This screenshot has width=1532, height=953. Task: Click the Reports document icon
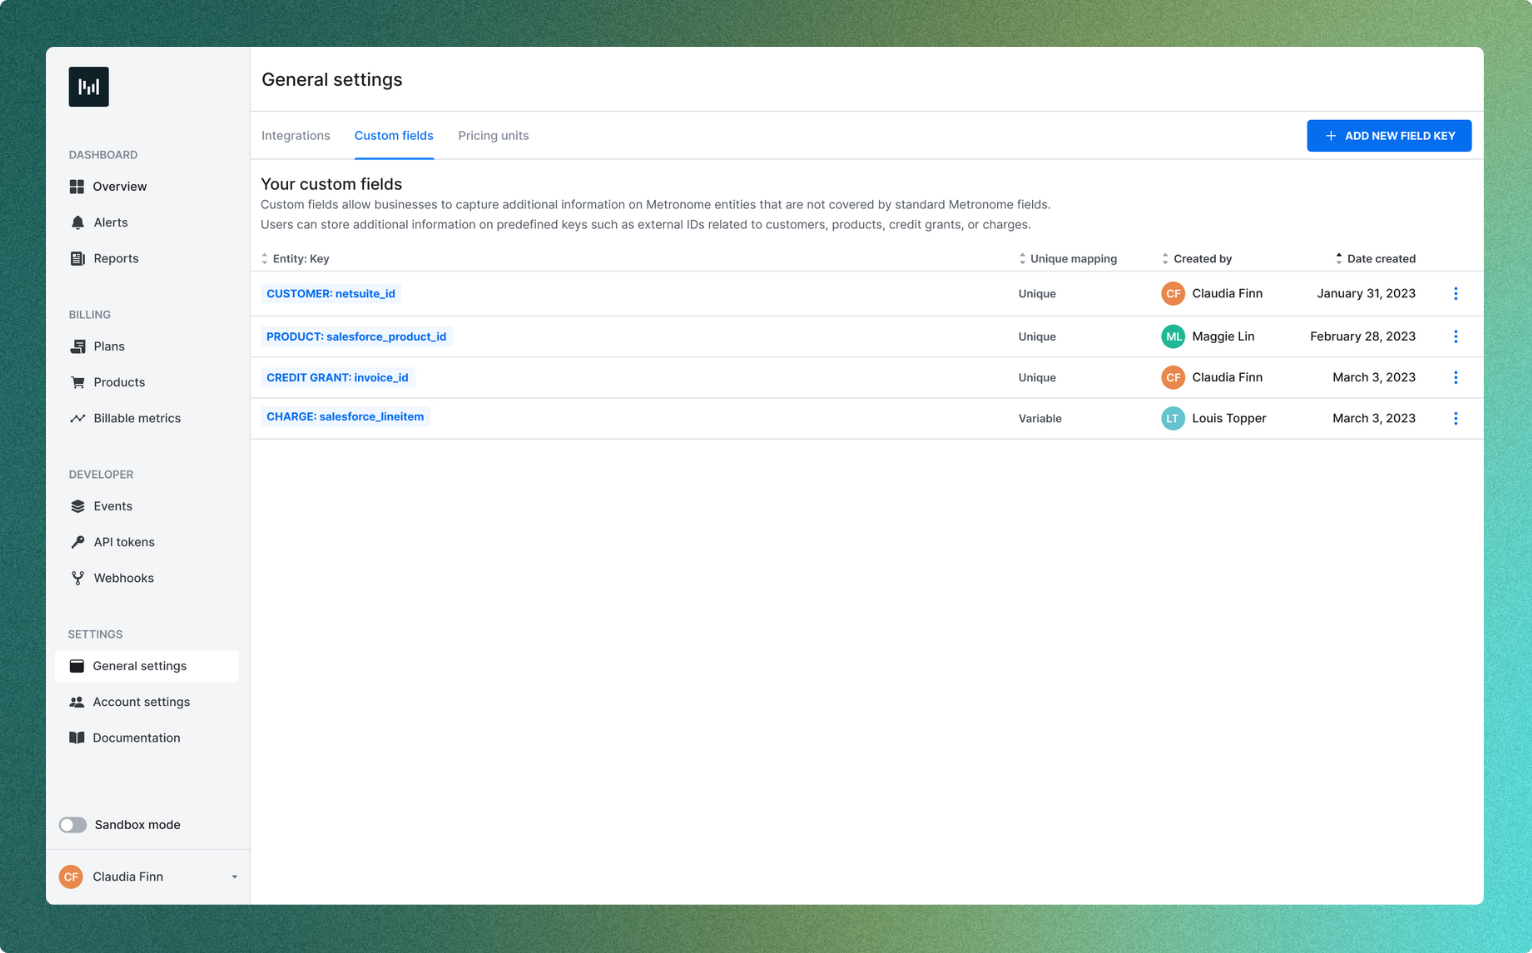click(x=78, y=258)
